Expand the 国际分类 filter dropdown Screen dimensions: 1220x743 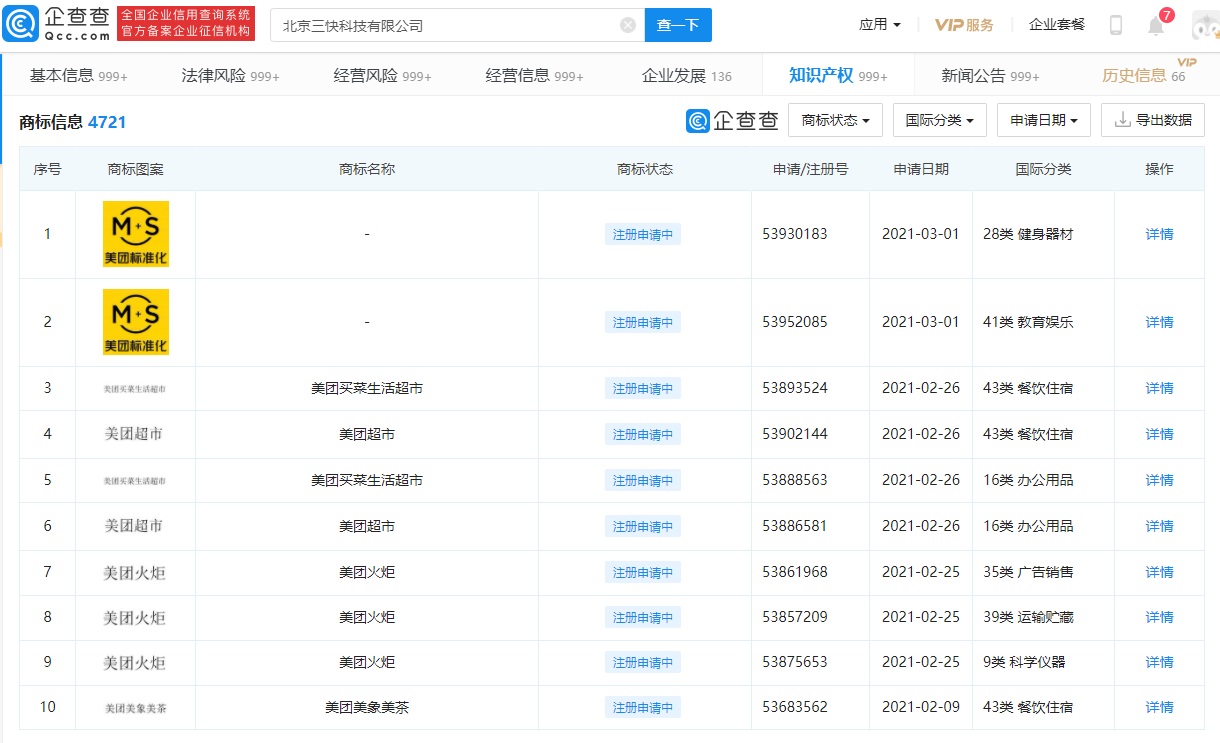pos(940,120)
